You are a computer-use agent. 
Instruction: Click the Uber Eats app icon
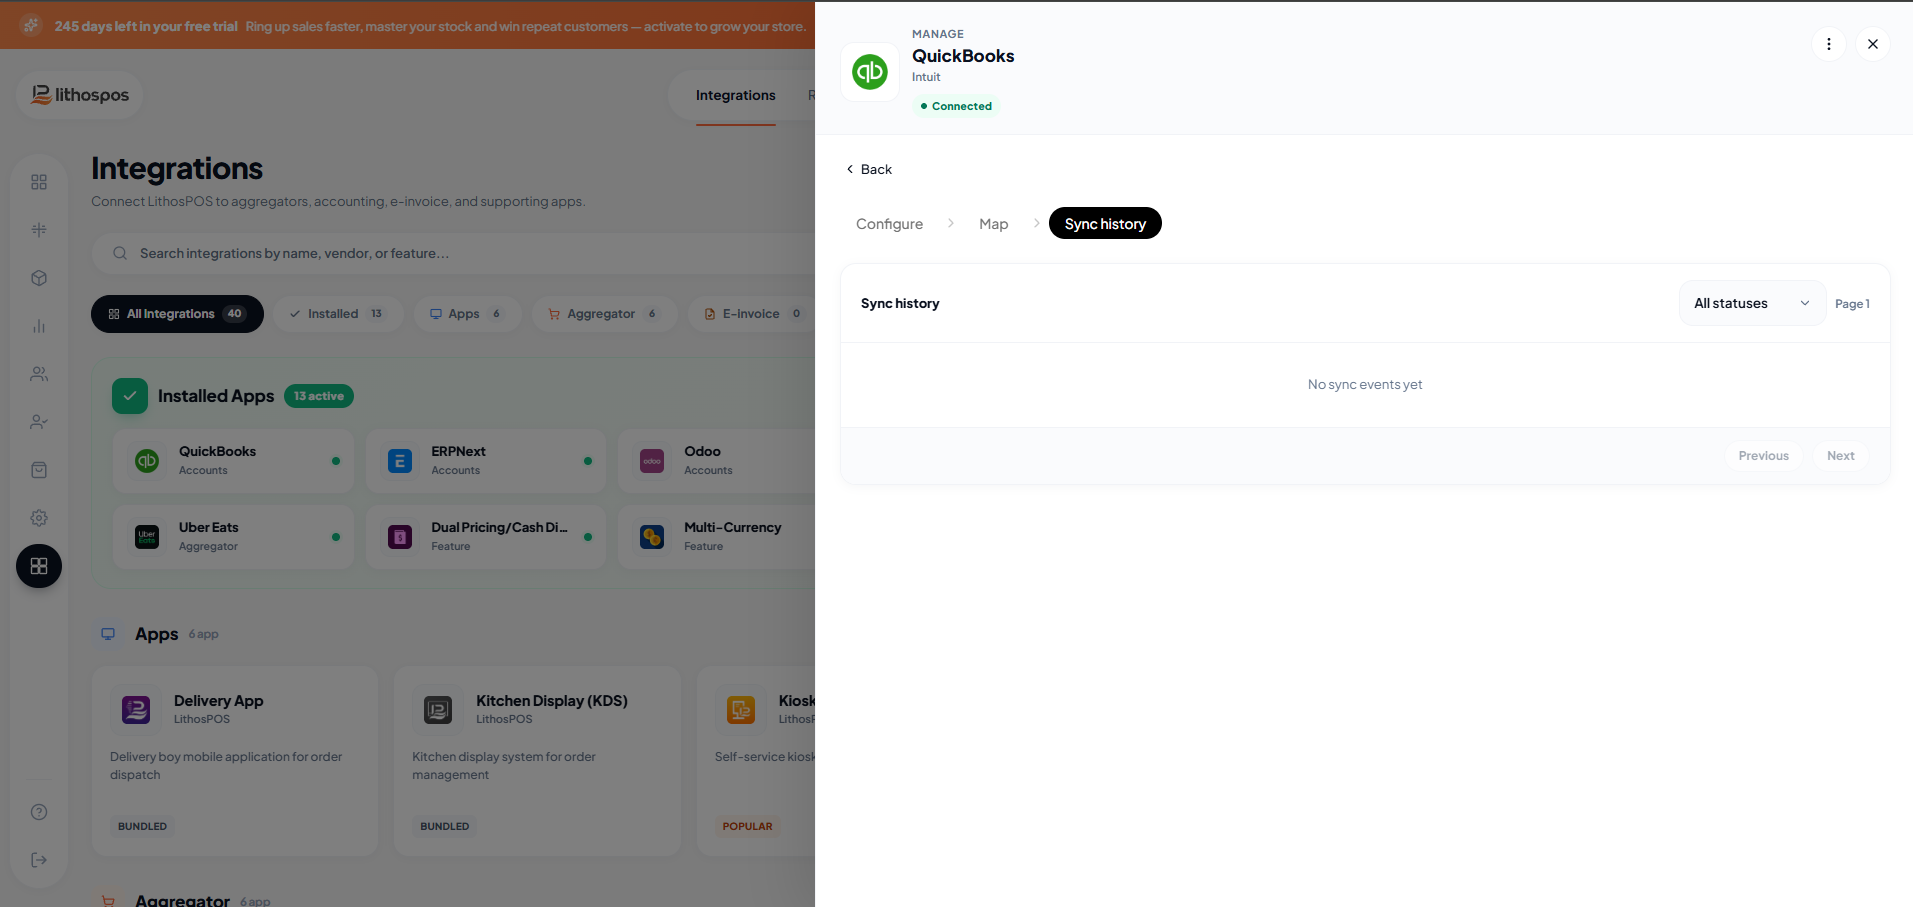147,537
